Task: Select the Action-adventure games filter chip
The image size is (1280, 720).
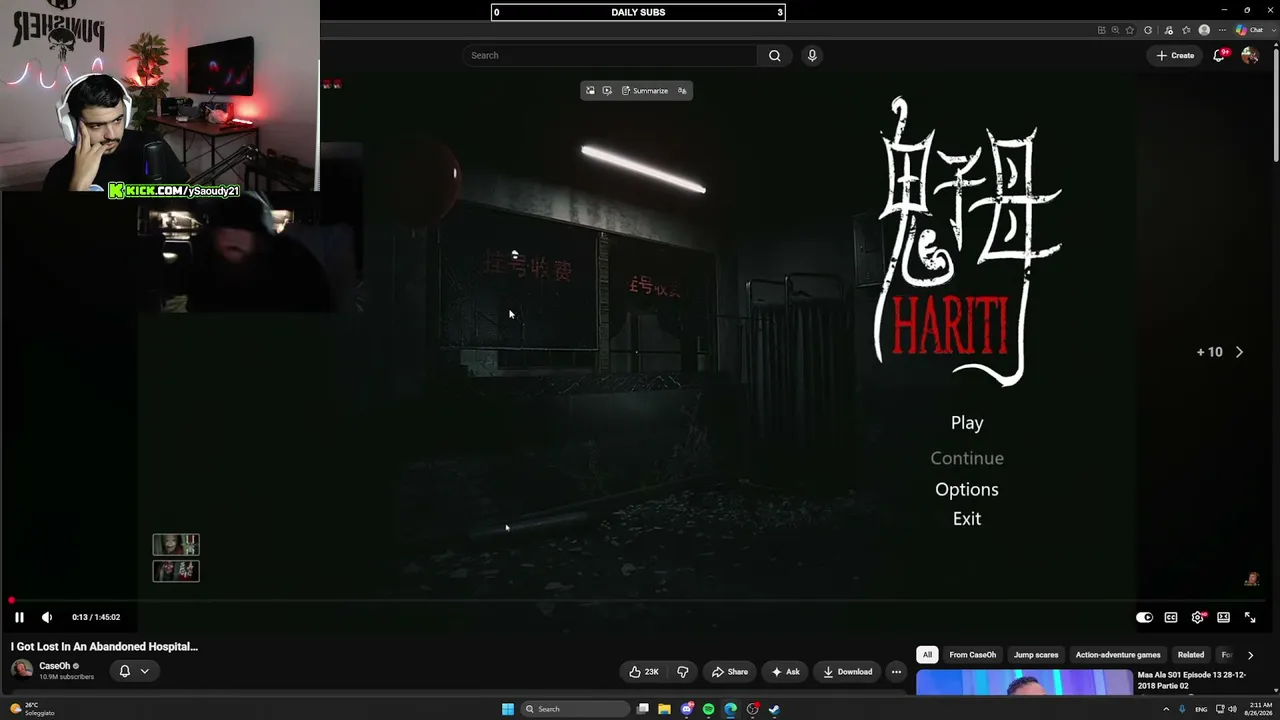Action: pyautogui.click(x=1118, y=655)
